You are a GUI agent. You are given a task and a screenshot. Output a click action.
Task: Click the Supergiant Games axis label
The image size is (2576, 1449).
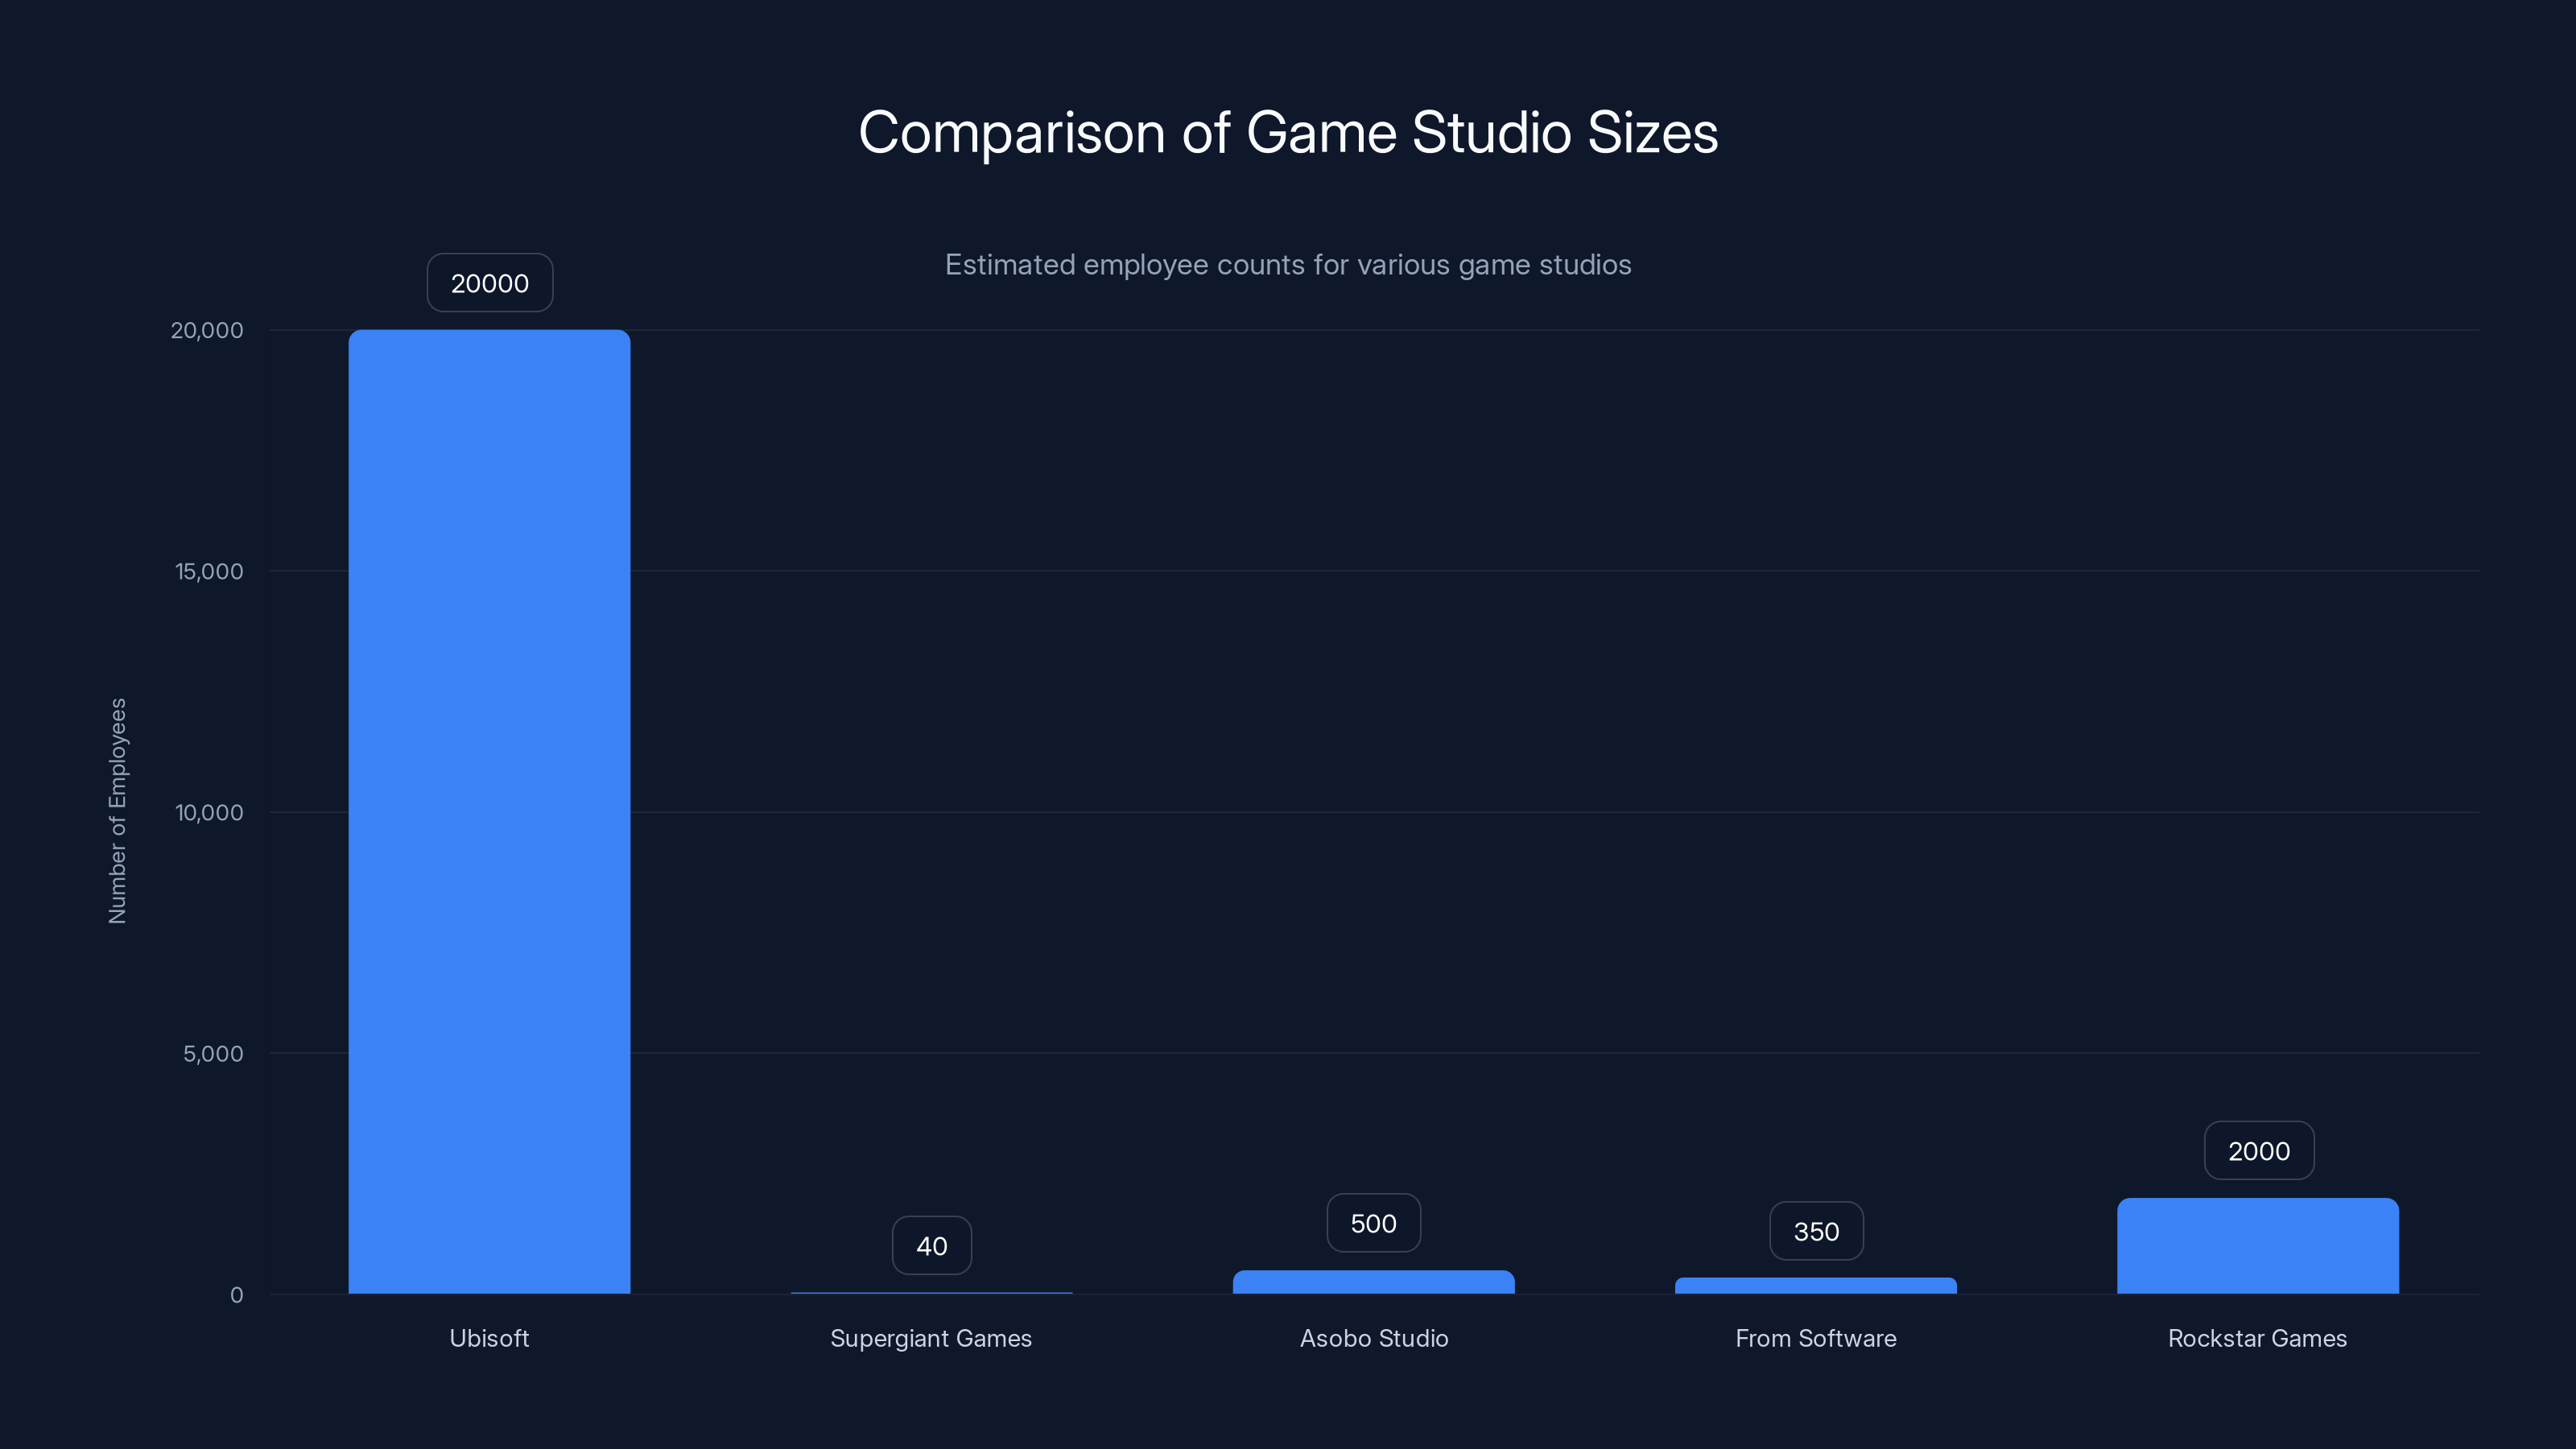931,1338
